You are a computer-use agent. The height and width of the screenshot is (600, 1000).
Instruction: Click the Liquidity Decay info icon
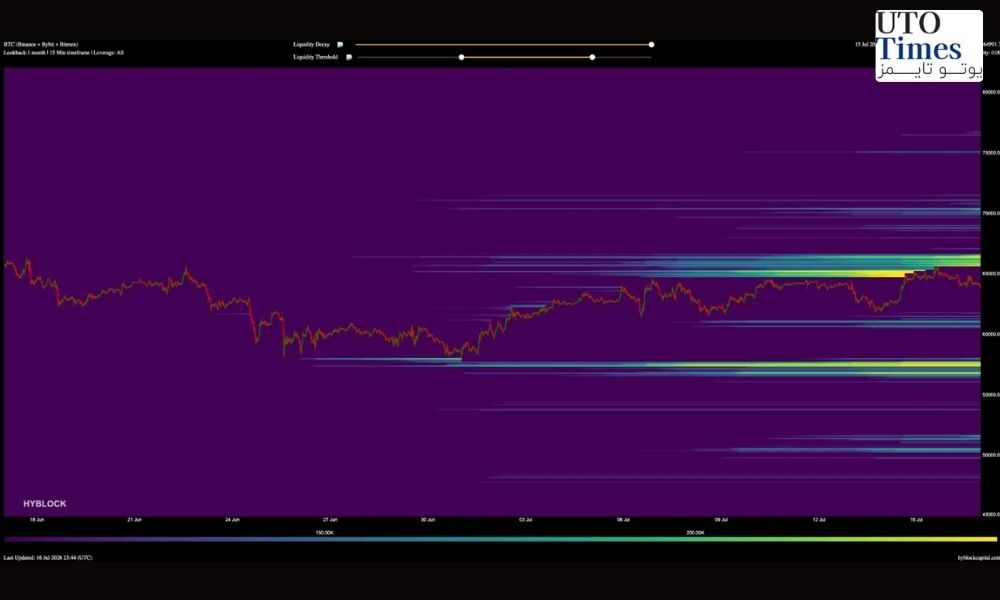[x=340, y=45]
